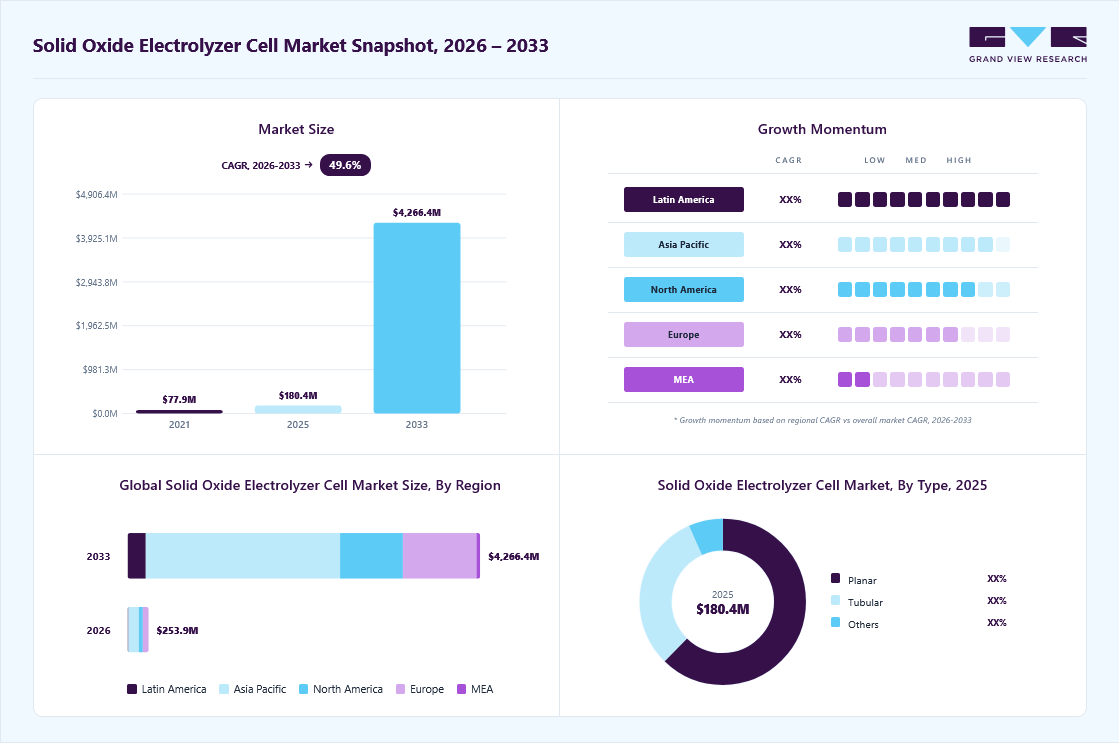Click the Others donut segment
The width and height of the screenshot is (1120, 743).
[709, 536]
